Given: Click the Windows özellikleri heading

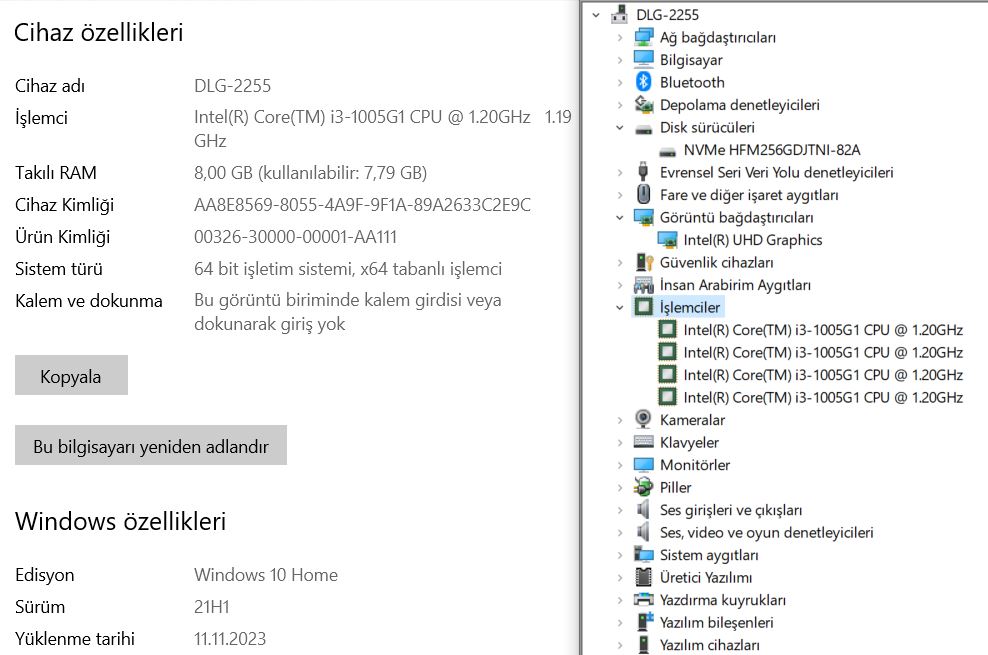Looking at the screenshot, I should [120, 521].
